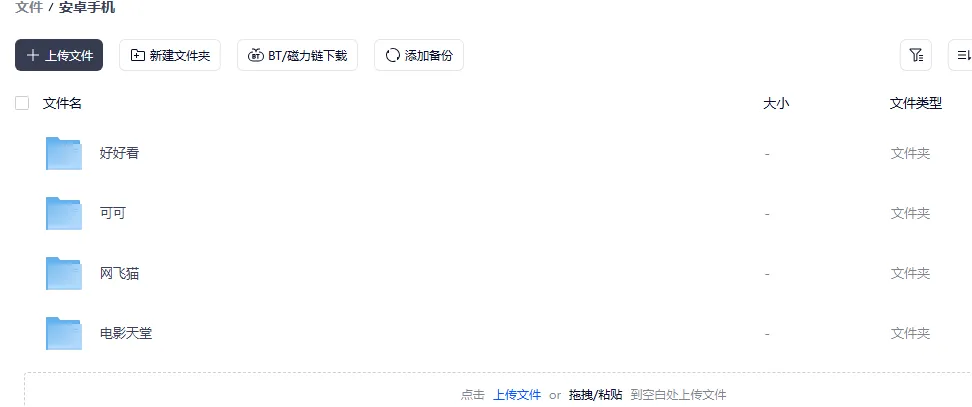Sort by the 文件类型 column header
This screenshot has height=407, width=972.
(916, 103)
